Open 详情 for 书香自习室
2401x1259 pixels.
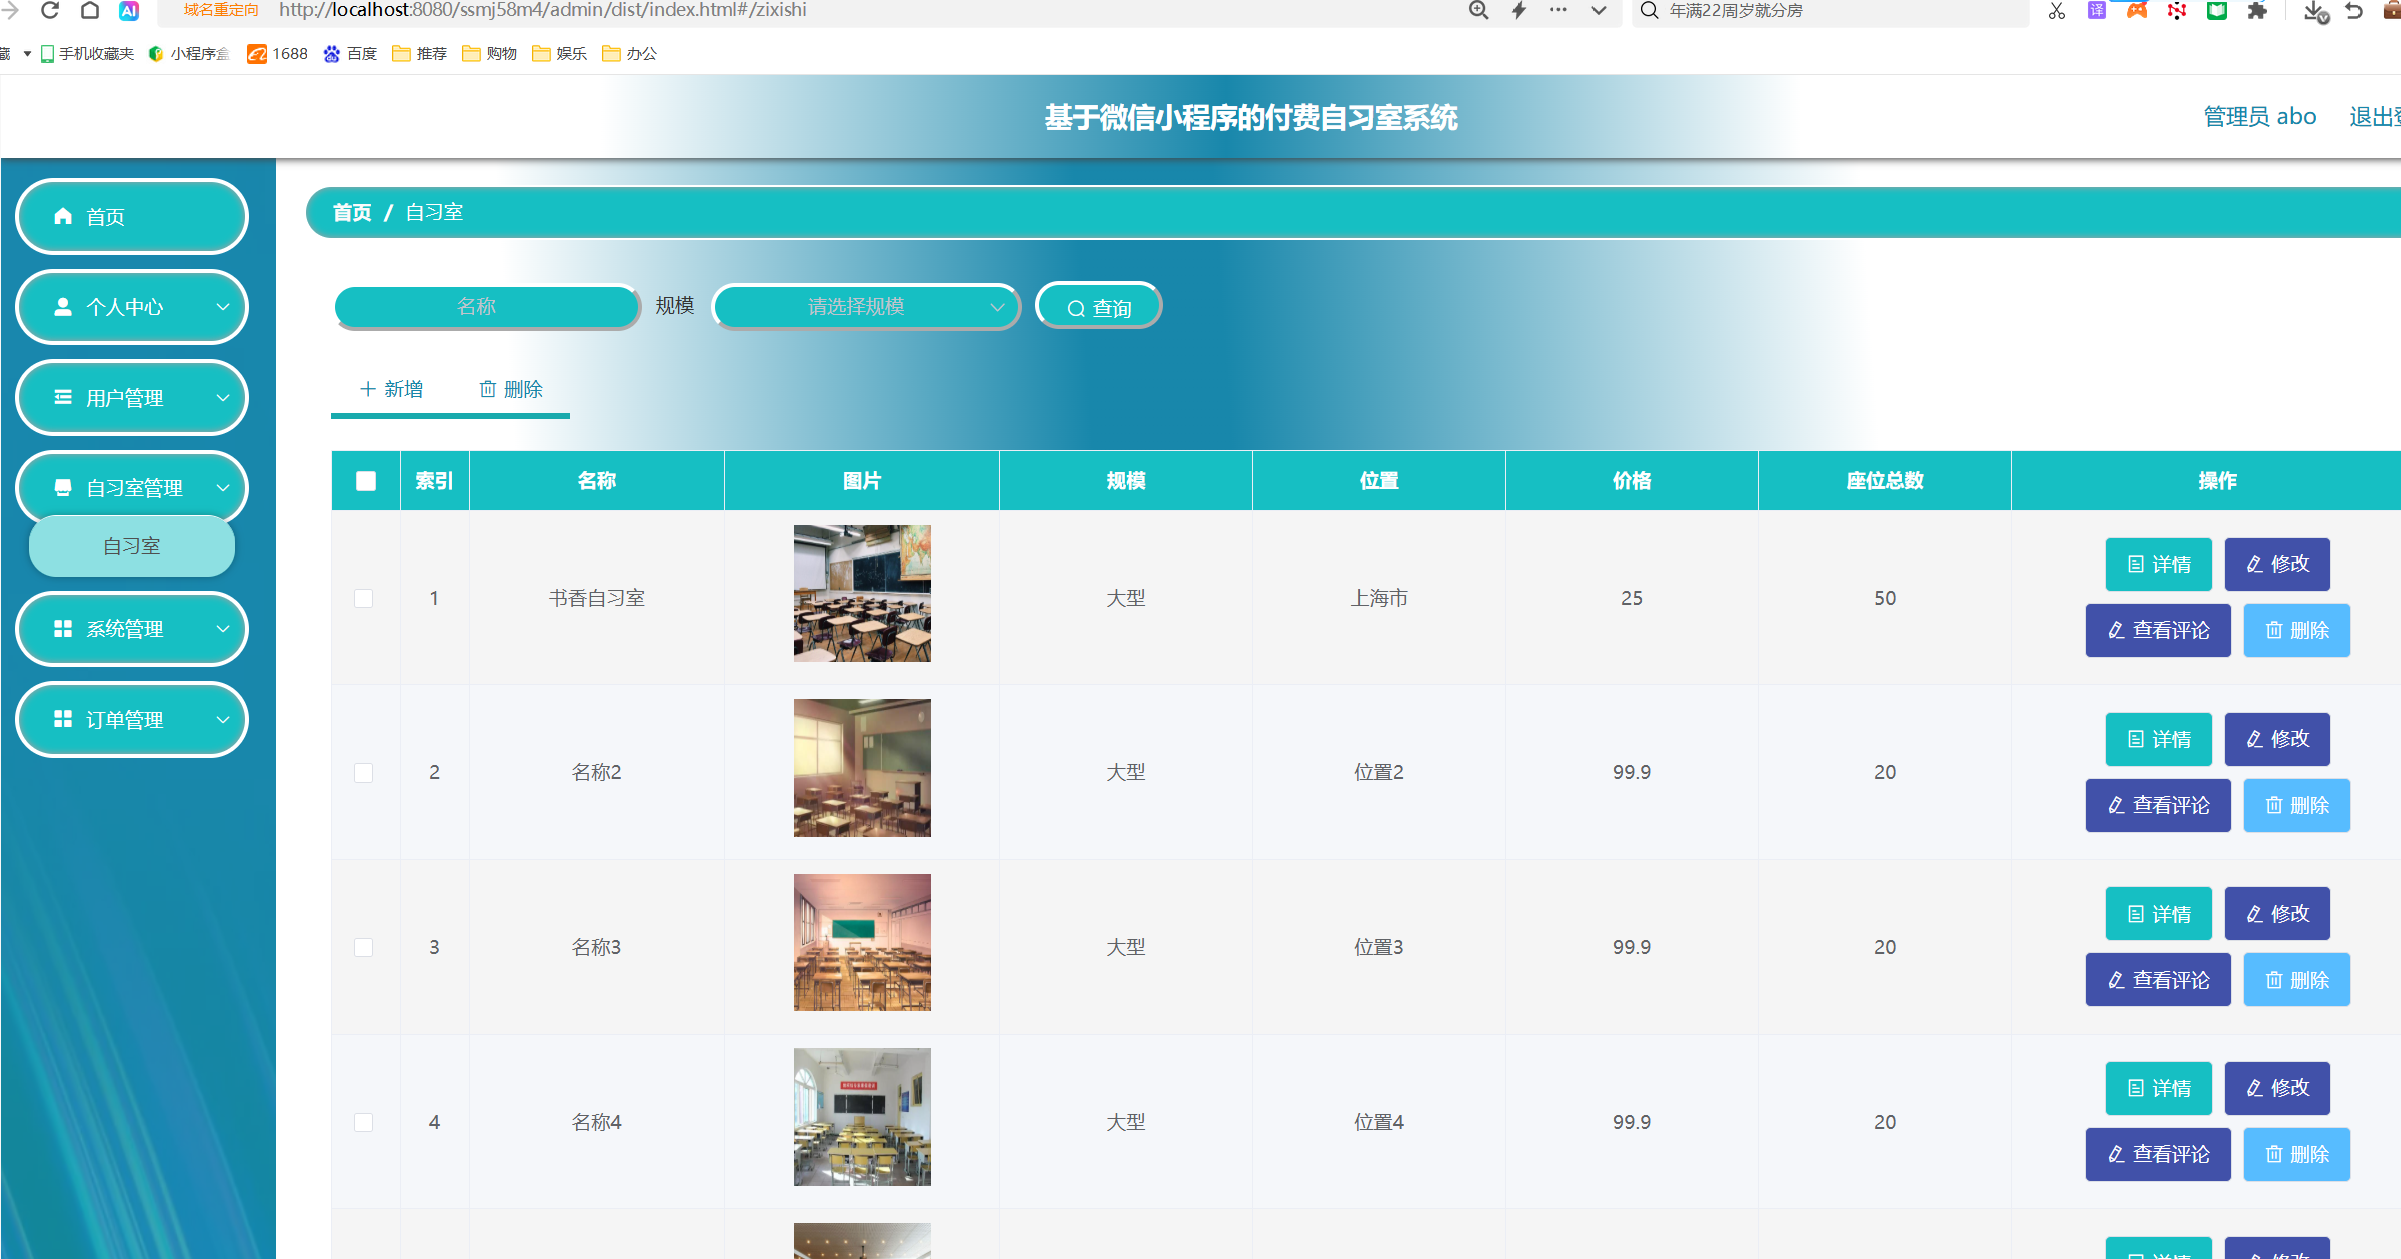[x=2158, y=565]
